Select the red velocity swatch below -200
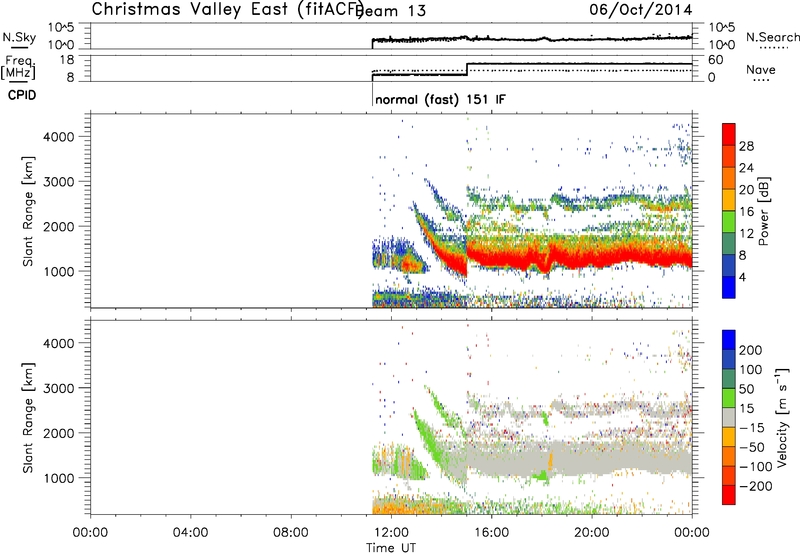The height and width of the screenshot is (554, 800). coord(729,495)
